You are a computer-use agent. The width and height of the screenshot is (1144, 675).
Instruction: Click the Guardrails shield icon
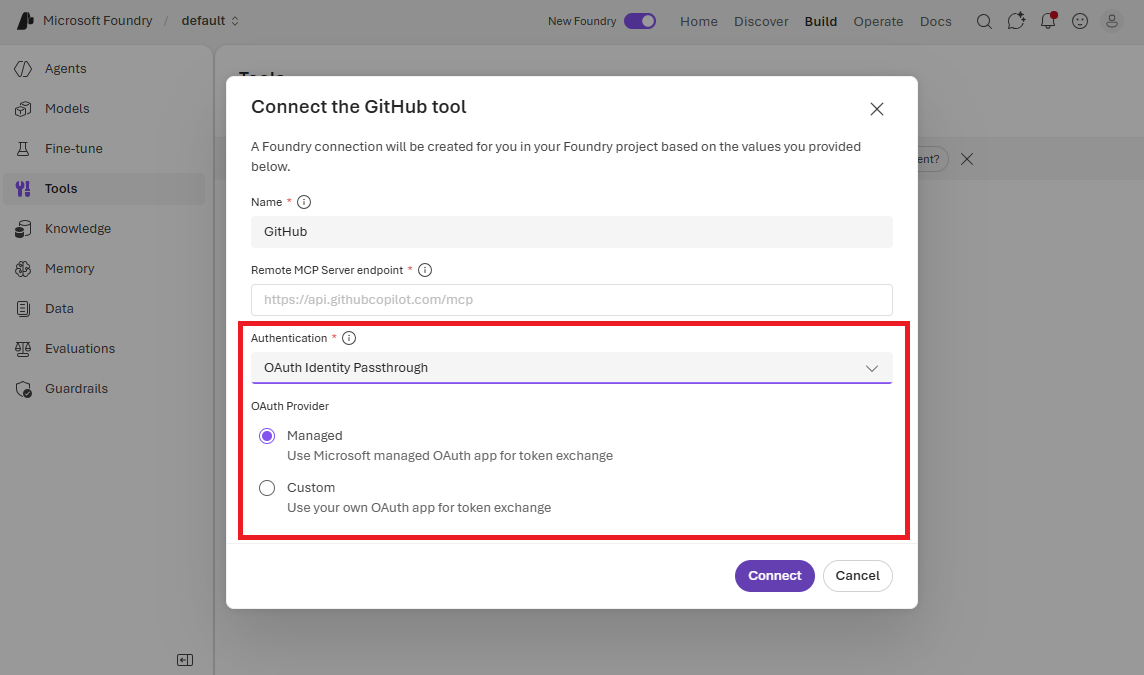pyautogui.click(x=23, y=389)
